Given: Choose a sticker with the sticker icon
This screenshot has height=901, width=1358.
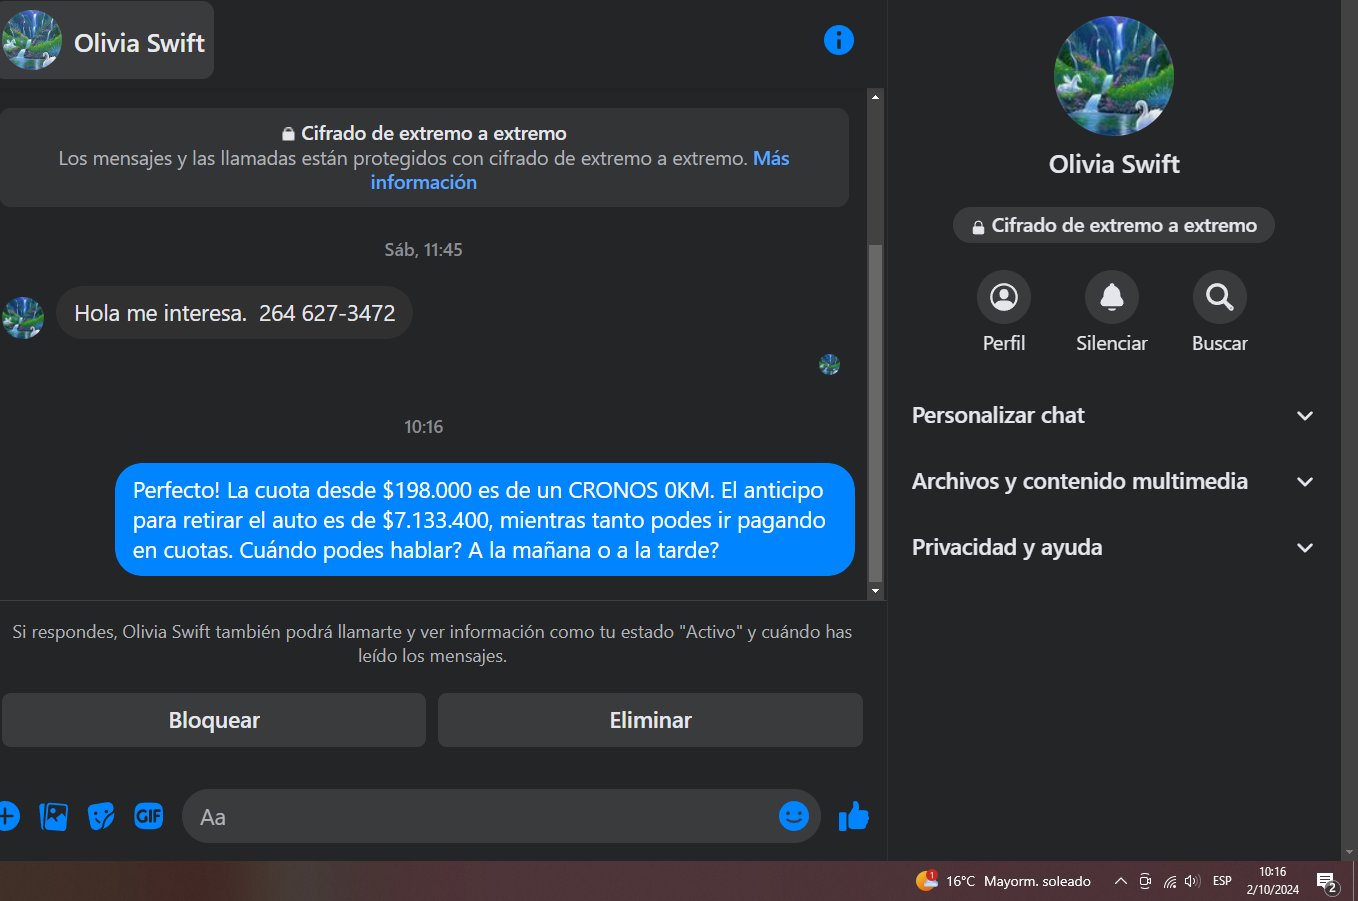Looking at the screenshot, I should [101, 816].
